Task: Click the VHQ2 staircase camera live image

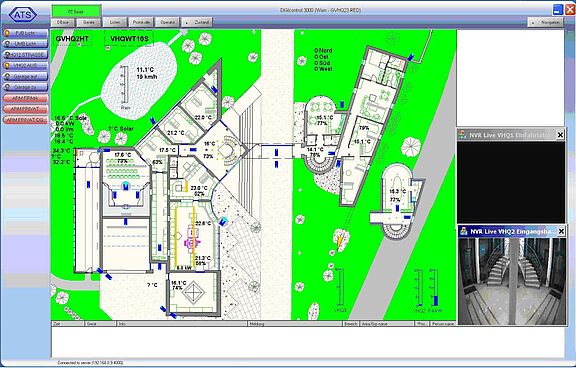Action: point(512,281)
